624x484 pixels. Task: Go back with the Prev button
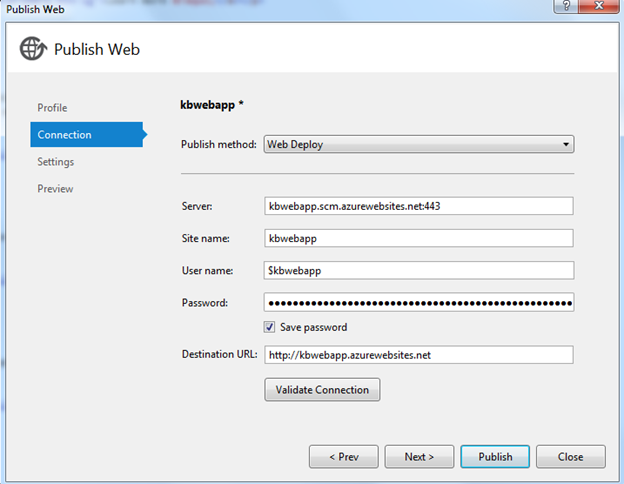344,457
